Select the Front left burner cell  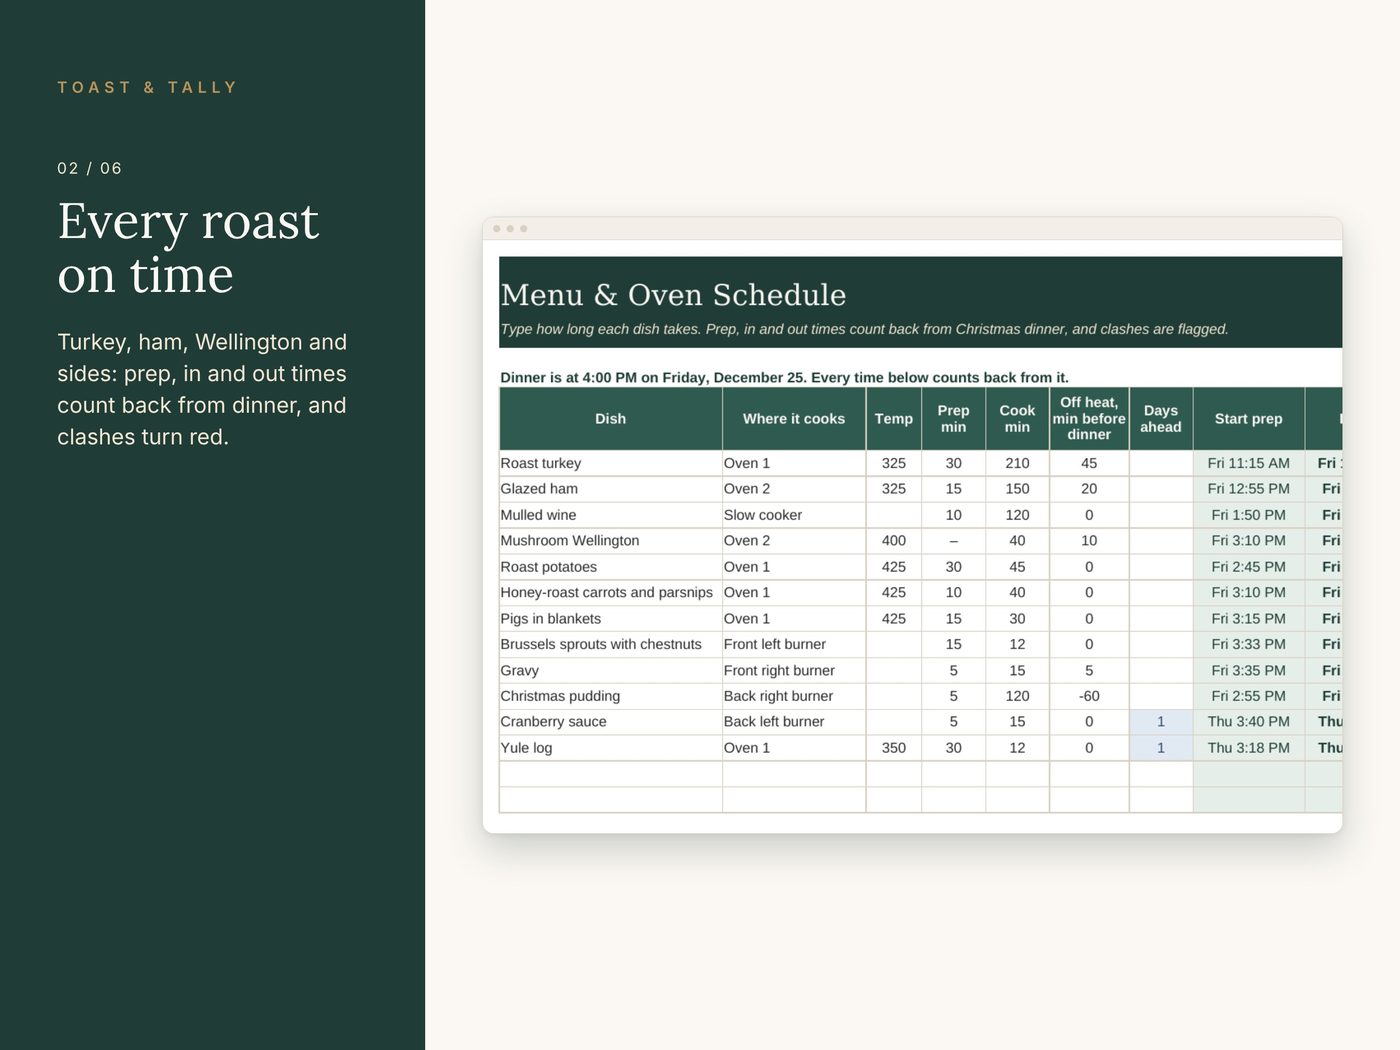(x=794, y=645)
